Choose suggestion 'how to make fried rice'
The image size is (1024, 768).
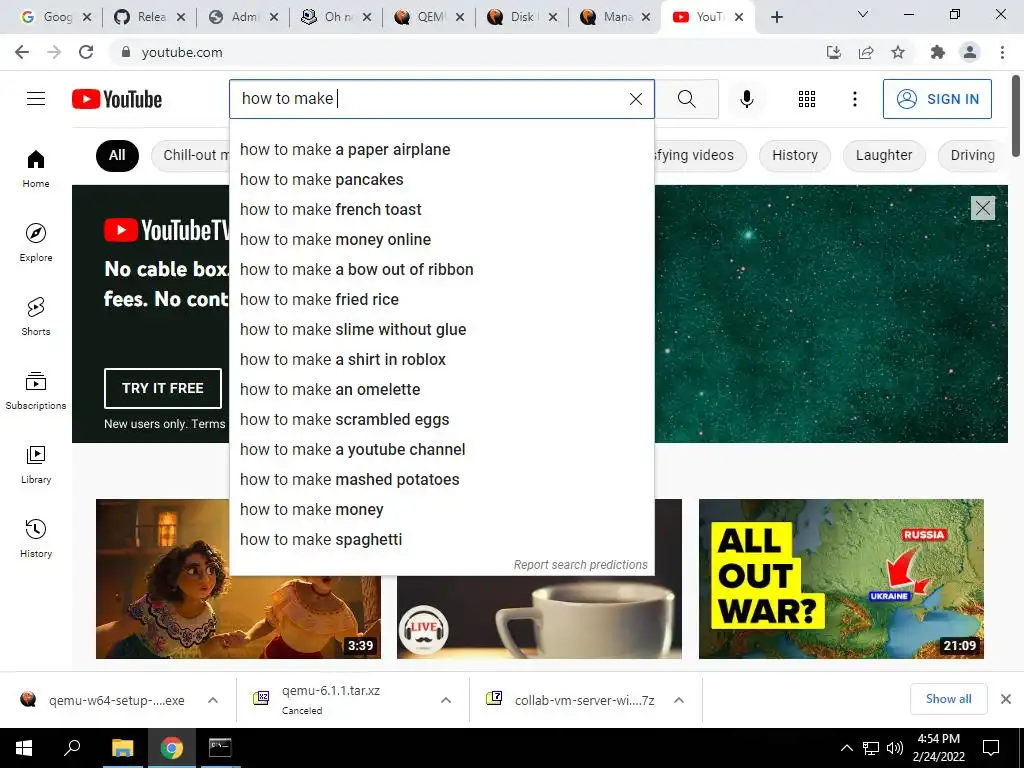(x=441, y=300)
